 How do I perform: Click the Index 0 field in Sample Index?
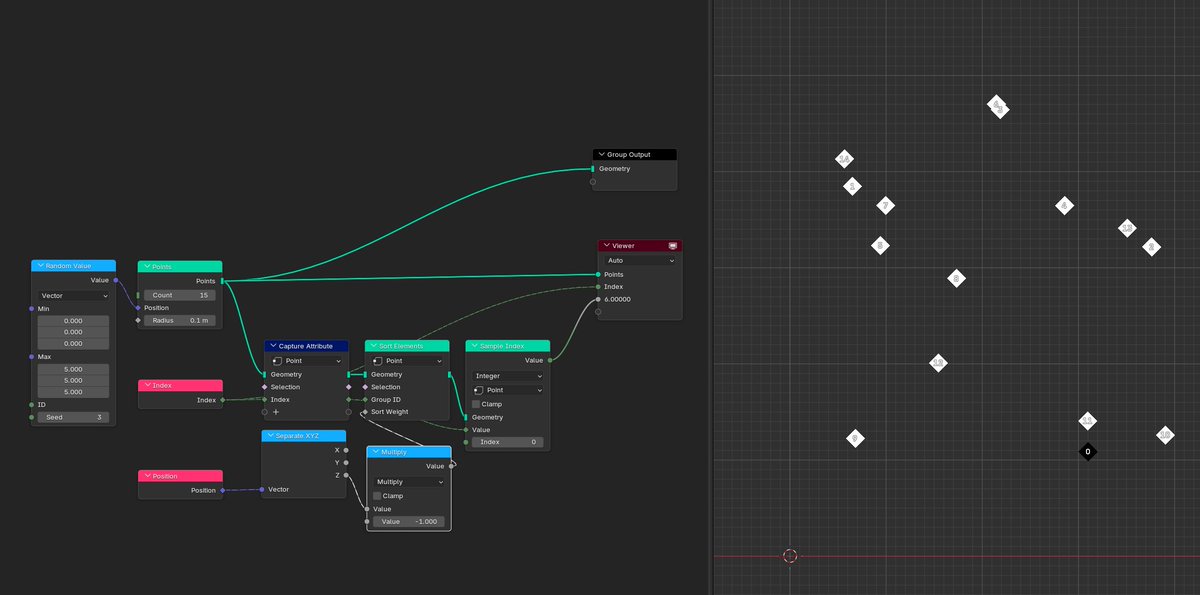508,442
